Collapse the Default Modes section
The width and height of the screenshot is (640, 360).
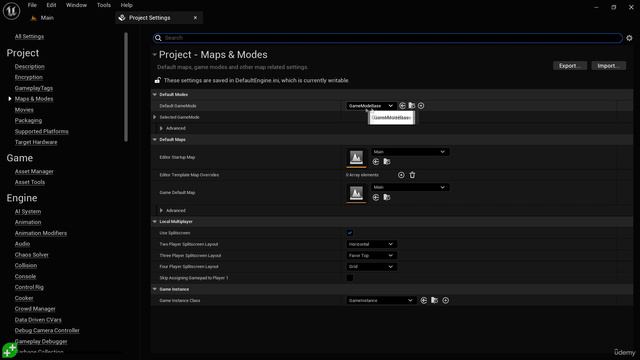[x=155, y=94]
